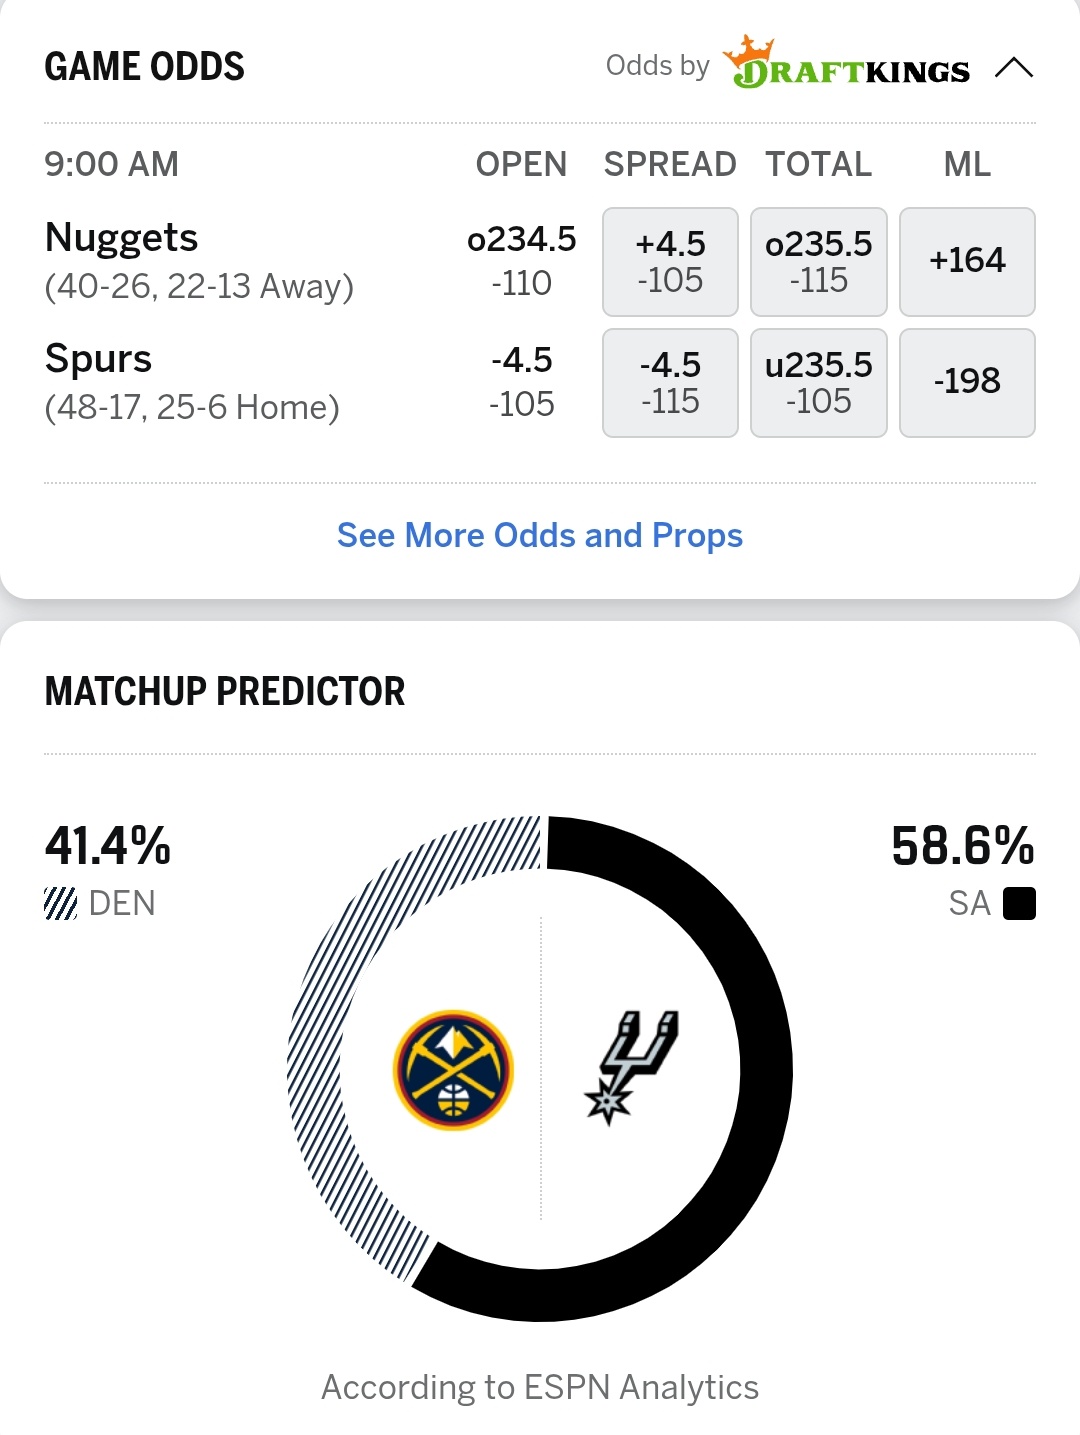
Task: Click the 41.4% DEN prediction value
Action: pos(108,846)
